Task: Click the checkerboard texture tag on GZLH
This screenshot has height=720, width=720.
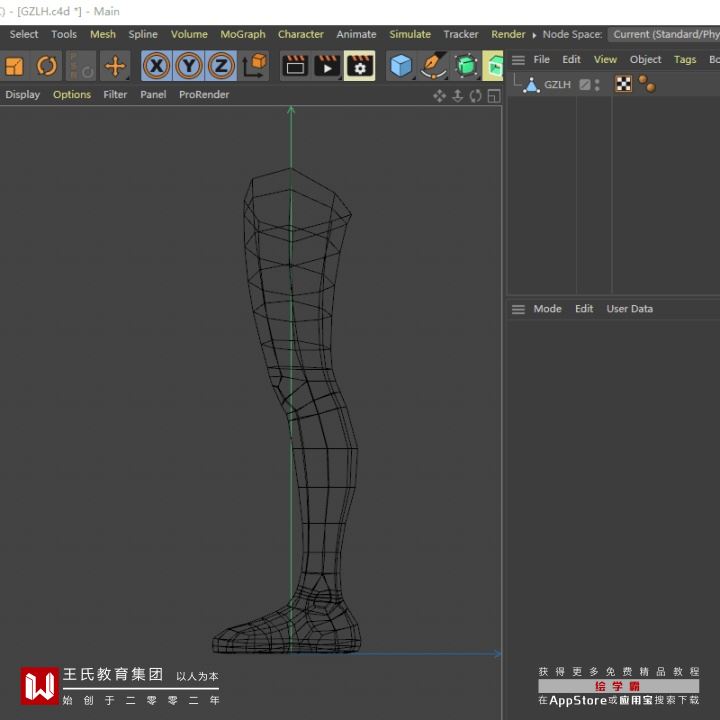Action: (624, 85)
